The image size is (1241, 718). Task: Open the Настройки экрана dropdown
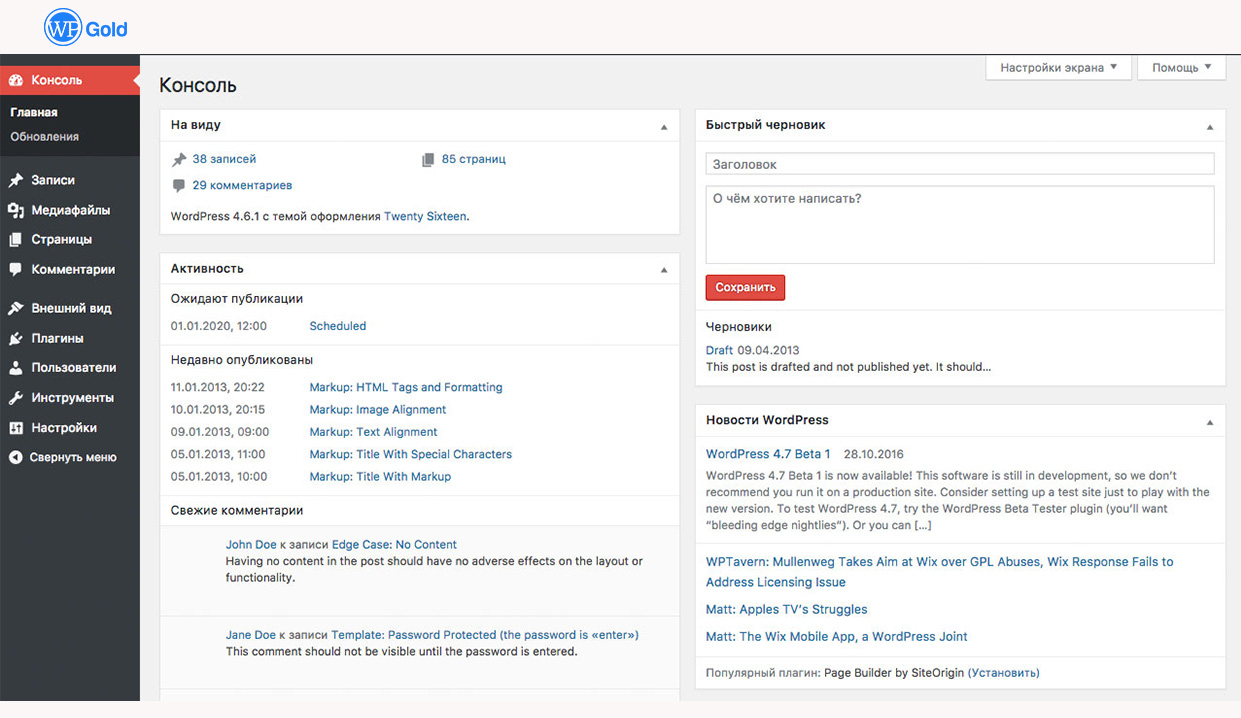[1058, 67]
